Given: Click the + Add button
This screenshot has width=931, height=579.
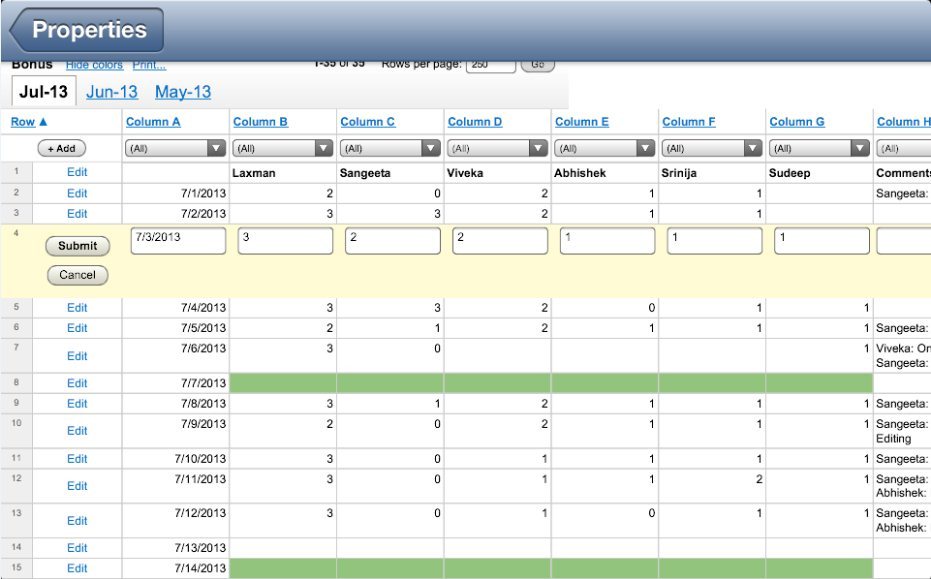Looking at the screenshot, I should click(x=62, y=148).
